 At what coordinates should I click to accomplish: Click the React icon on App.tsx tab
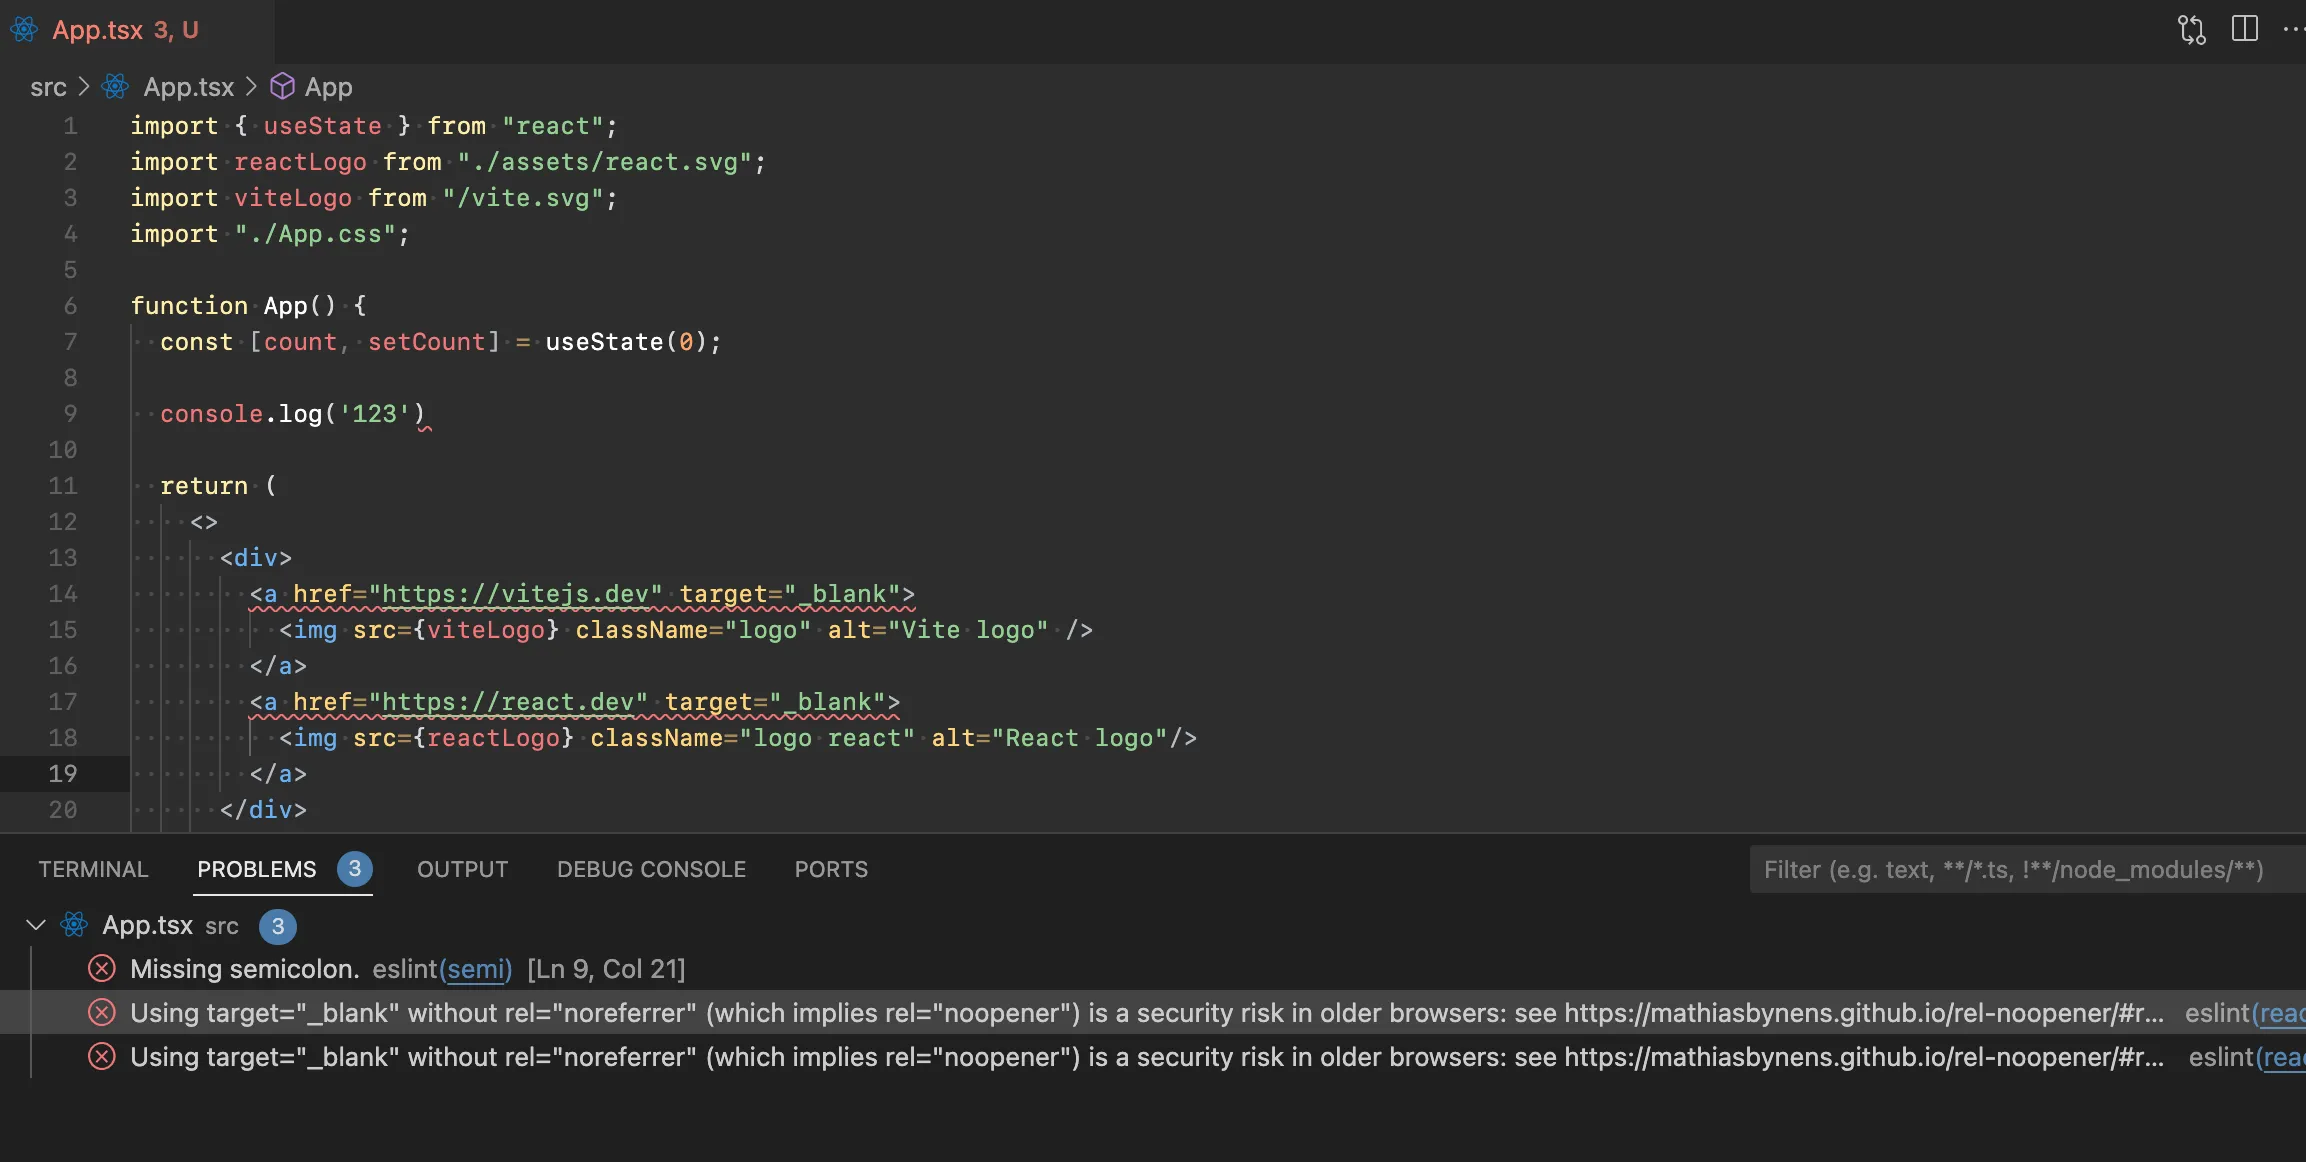click(x=24, y=30)
